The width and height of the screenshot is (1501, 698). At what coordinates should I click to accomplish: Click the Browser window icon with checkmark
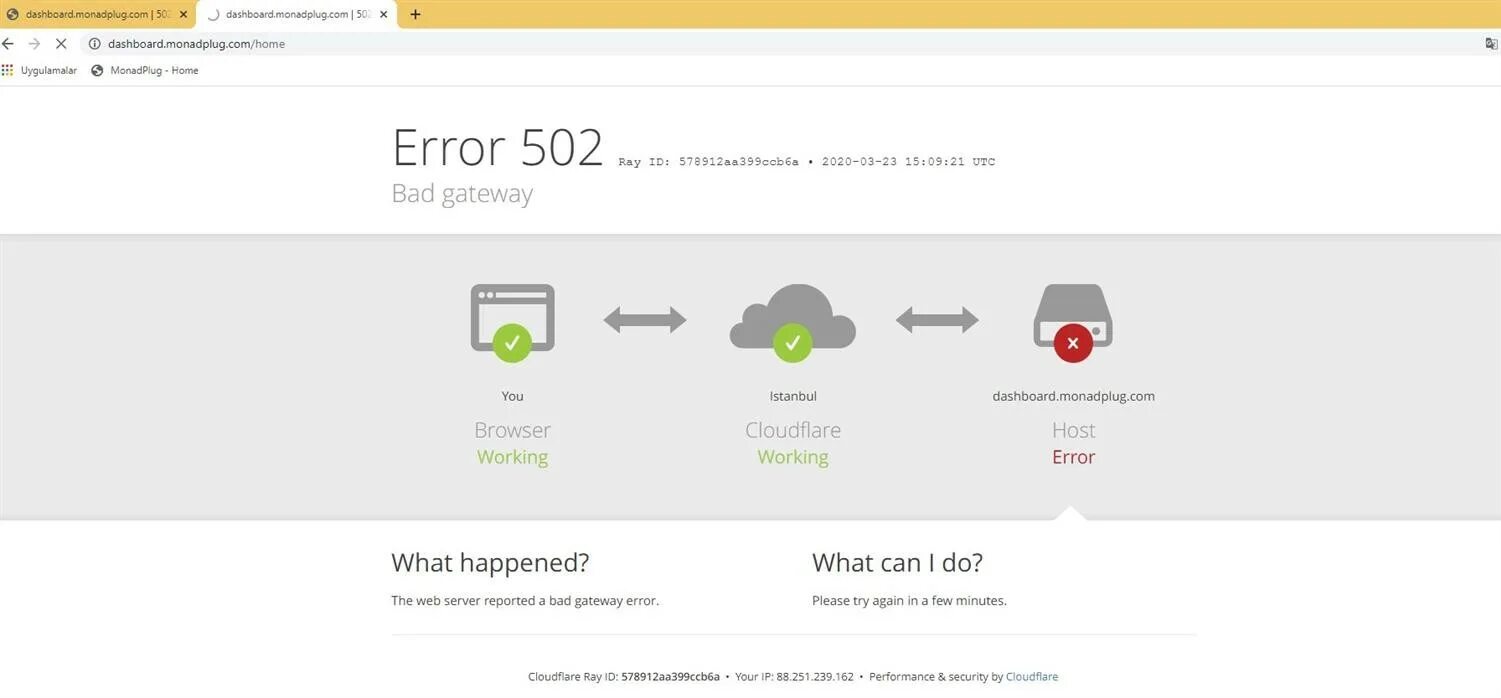(512, 322)
